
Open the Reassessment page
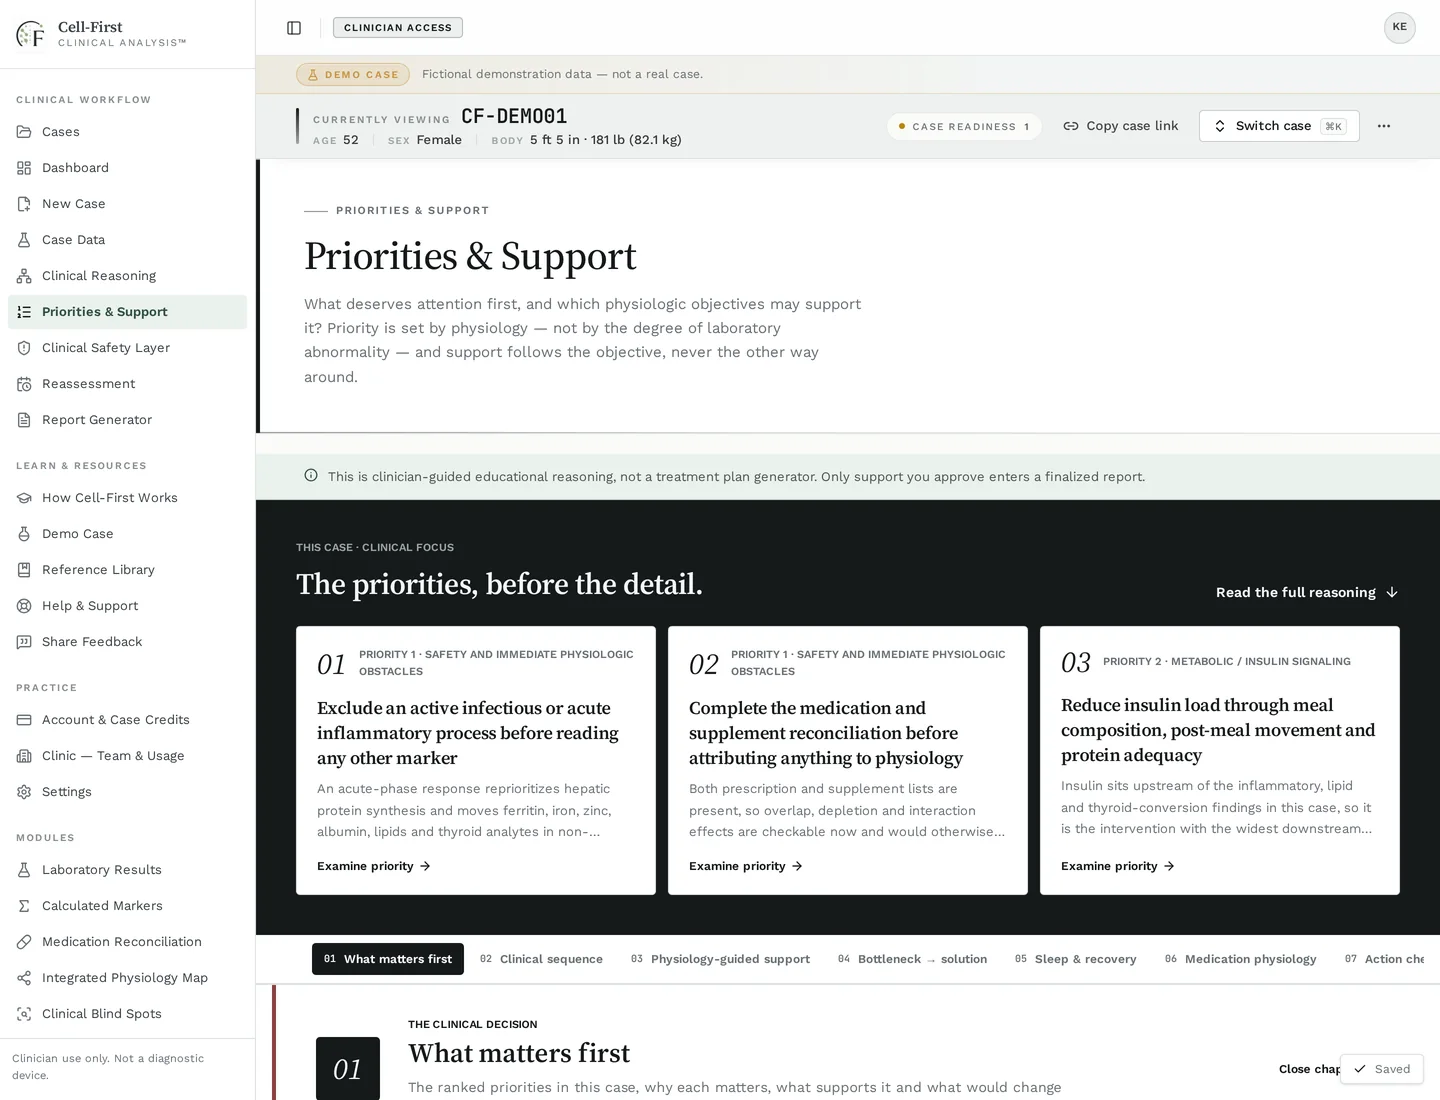[127, 384]
